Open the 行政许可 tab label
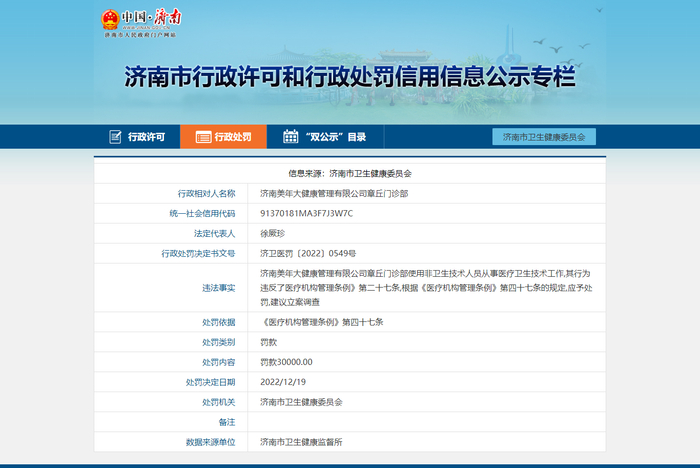This screenshot has height=468, width=700. (x=146, y=137)
